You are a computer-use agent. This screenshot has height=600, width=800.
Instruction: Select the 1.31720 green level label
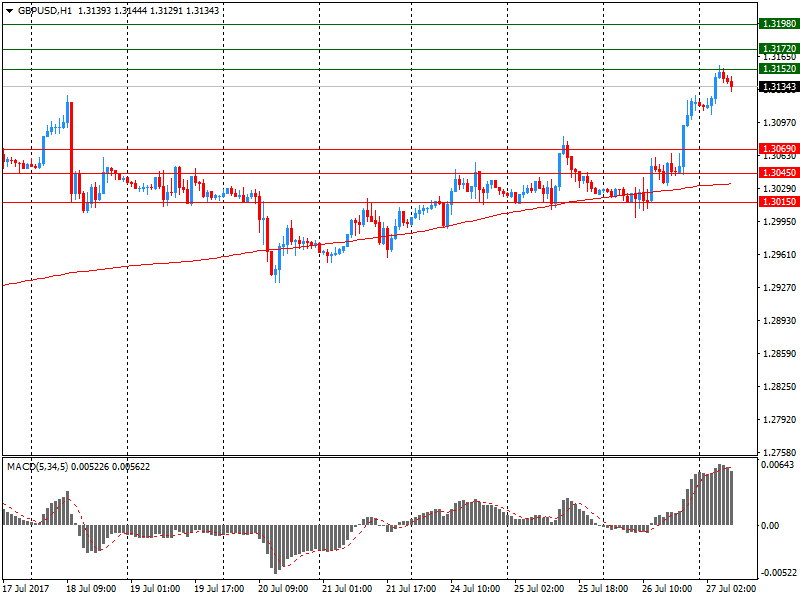coord(779,49)
